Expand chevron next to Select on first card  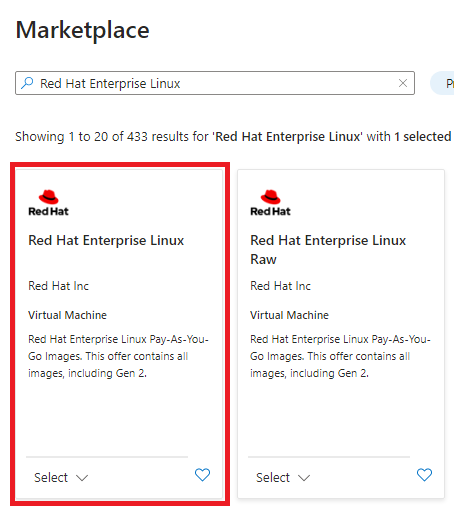click(x=82, y=478)
